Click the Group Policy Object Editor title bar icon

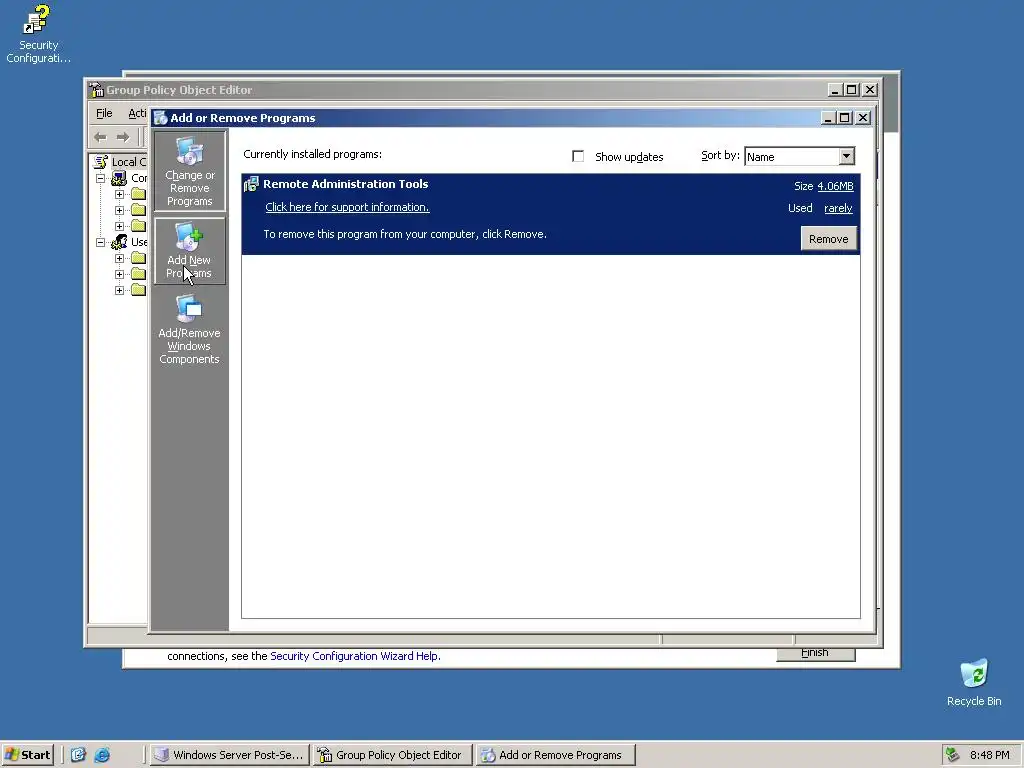coord(97,90)
